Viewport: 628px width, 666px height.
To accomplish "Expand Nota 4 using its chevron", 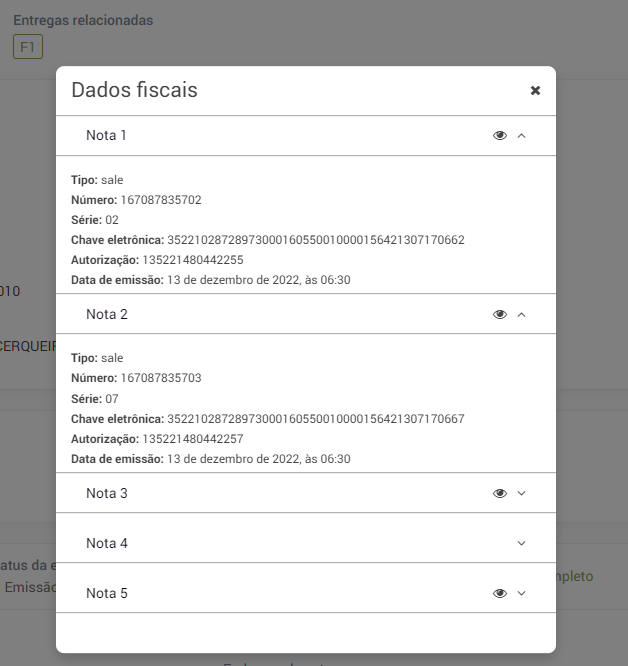I will point(521,544).
